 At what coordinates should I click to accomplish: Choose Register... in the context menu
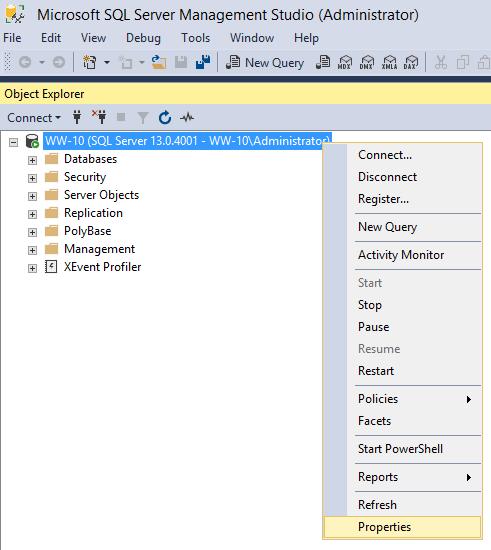(402, 199)
